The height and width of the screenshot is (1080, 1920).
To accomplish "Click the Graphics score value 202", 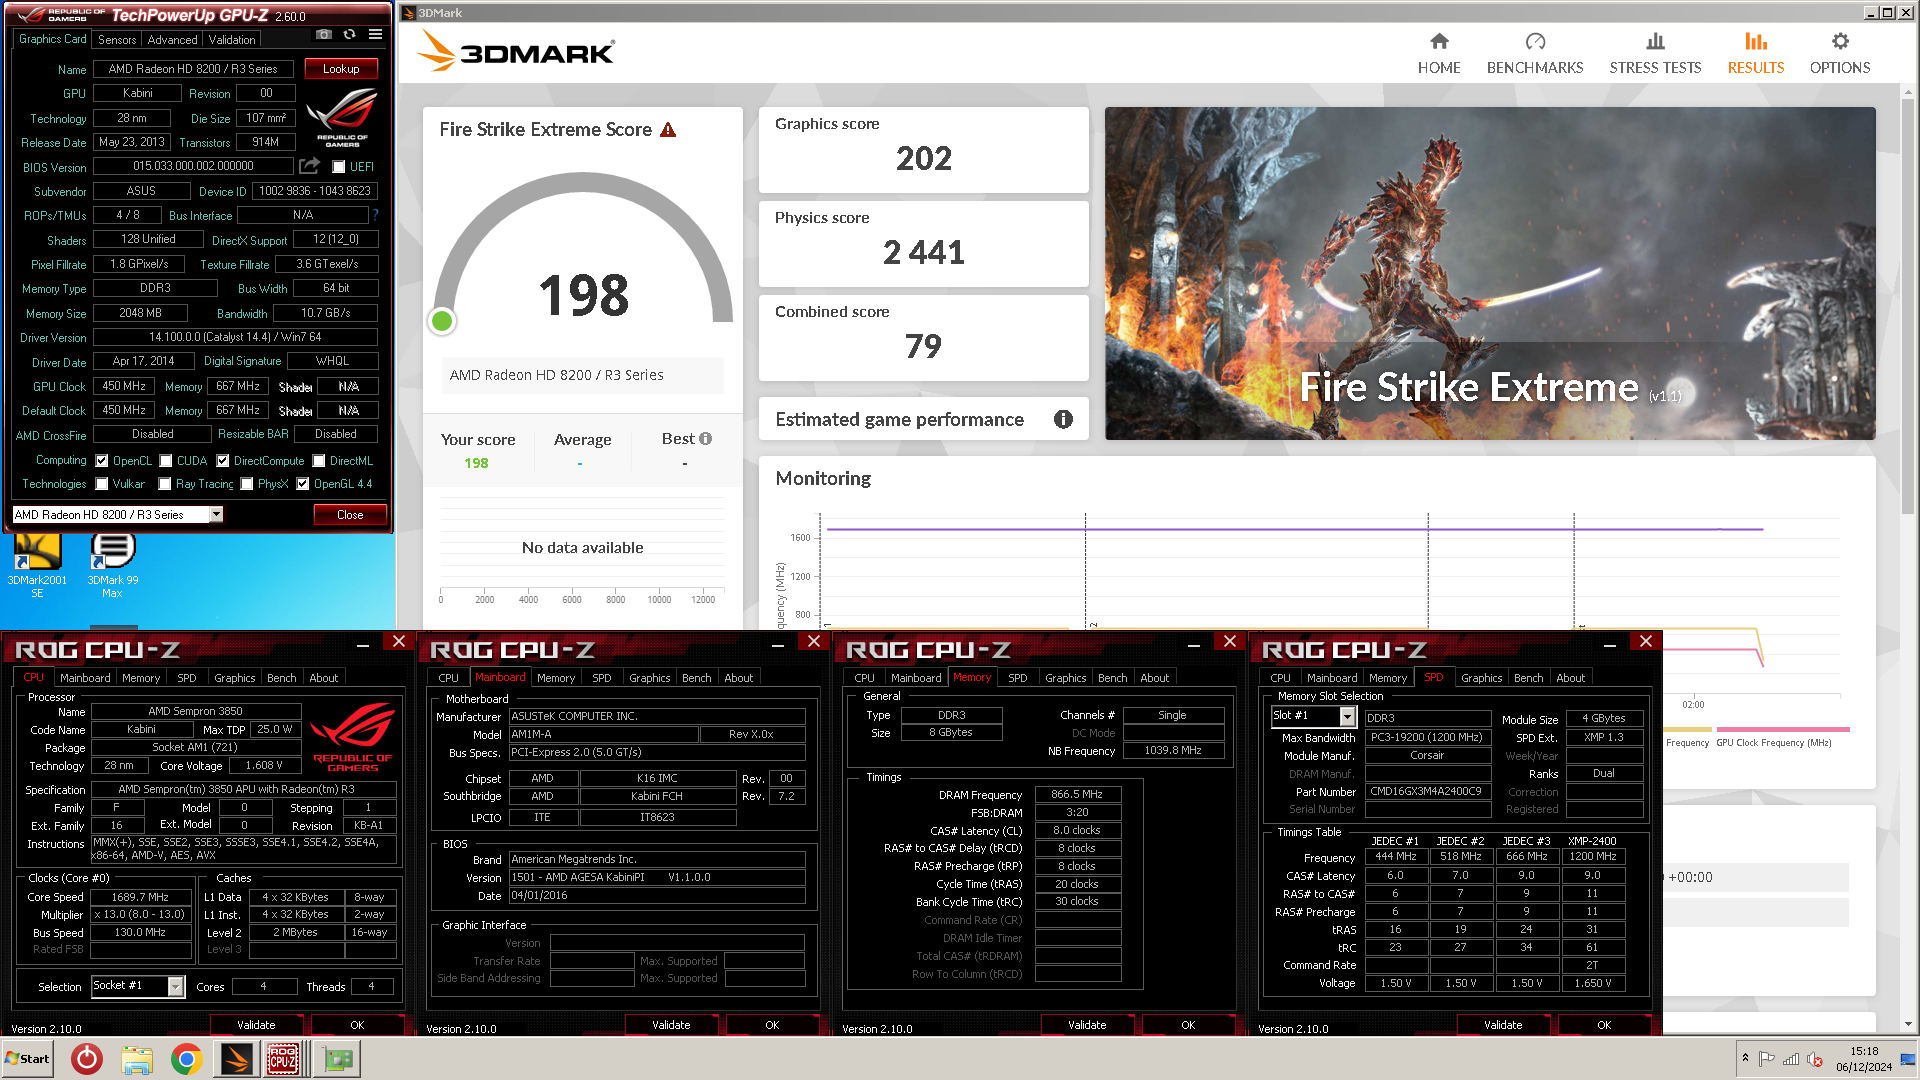I will [x=924, y=159].
